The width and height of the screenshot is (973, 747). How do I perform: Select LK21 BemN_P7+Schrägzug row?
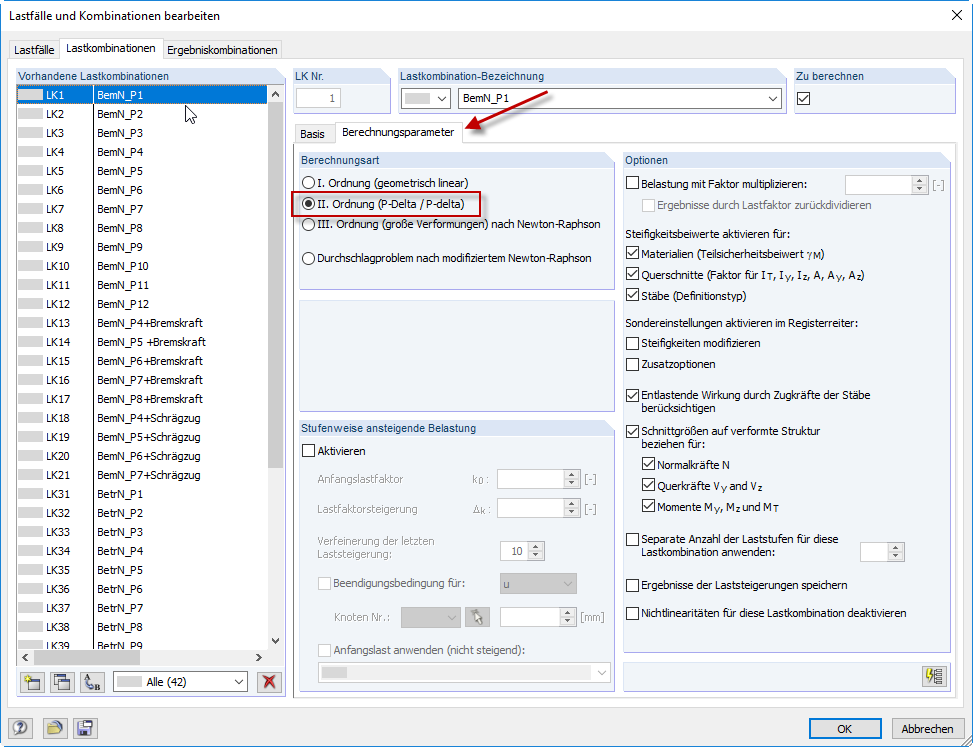point(142,475)
